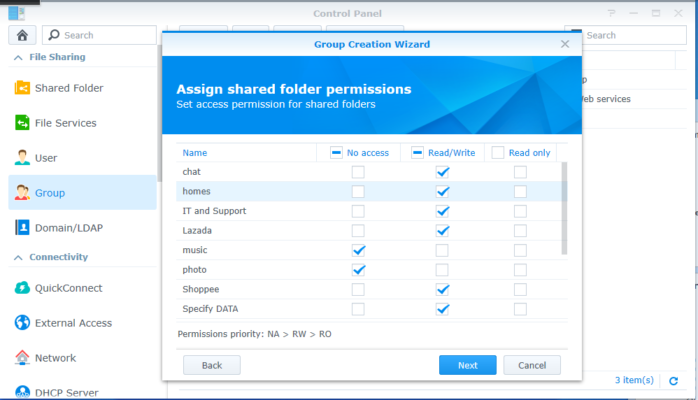Image resolution: width=698 pixels, height=400 pixels.
Task: Select the User icon in sidebar
Action: pyautogui.click(x=22, y=158)
